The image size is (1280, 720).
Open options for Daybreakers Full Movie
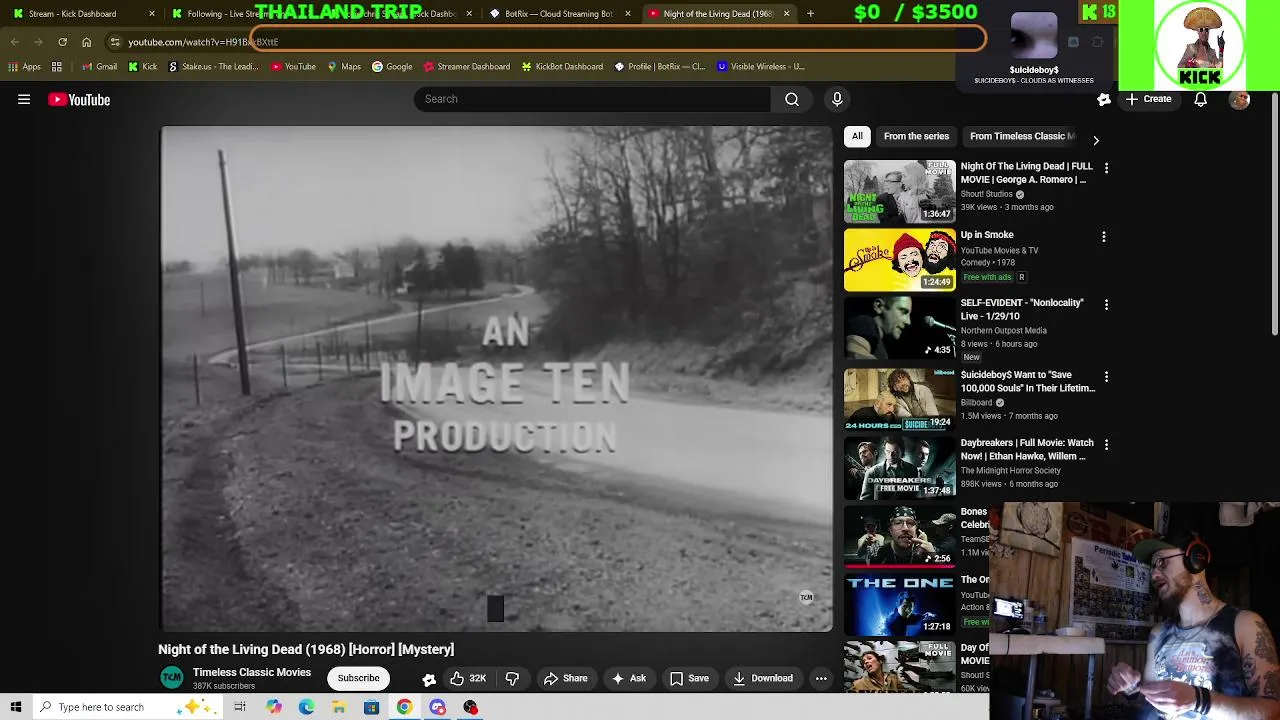[1106, 445]
